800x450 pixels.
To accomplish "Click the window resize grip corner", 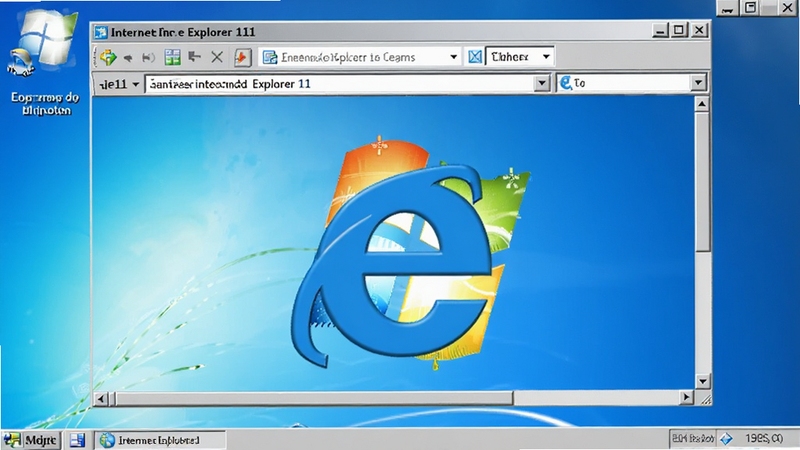I will click(705, 399).
